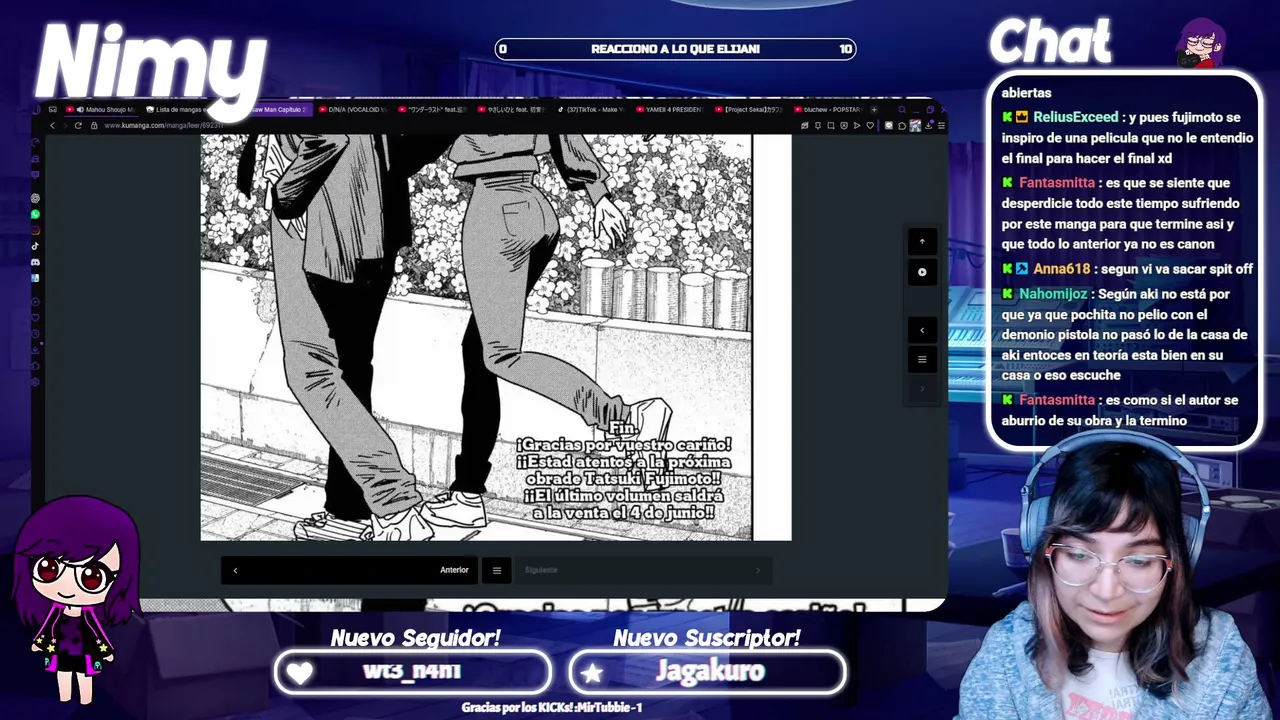The height and width of the screenshot is (720, 1280).
Task: Open the extensions cube toolbar icon
Action: [x=902, y=126]
